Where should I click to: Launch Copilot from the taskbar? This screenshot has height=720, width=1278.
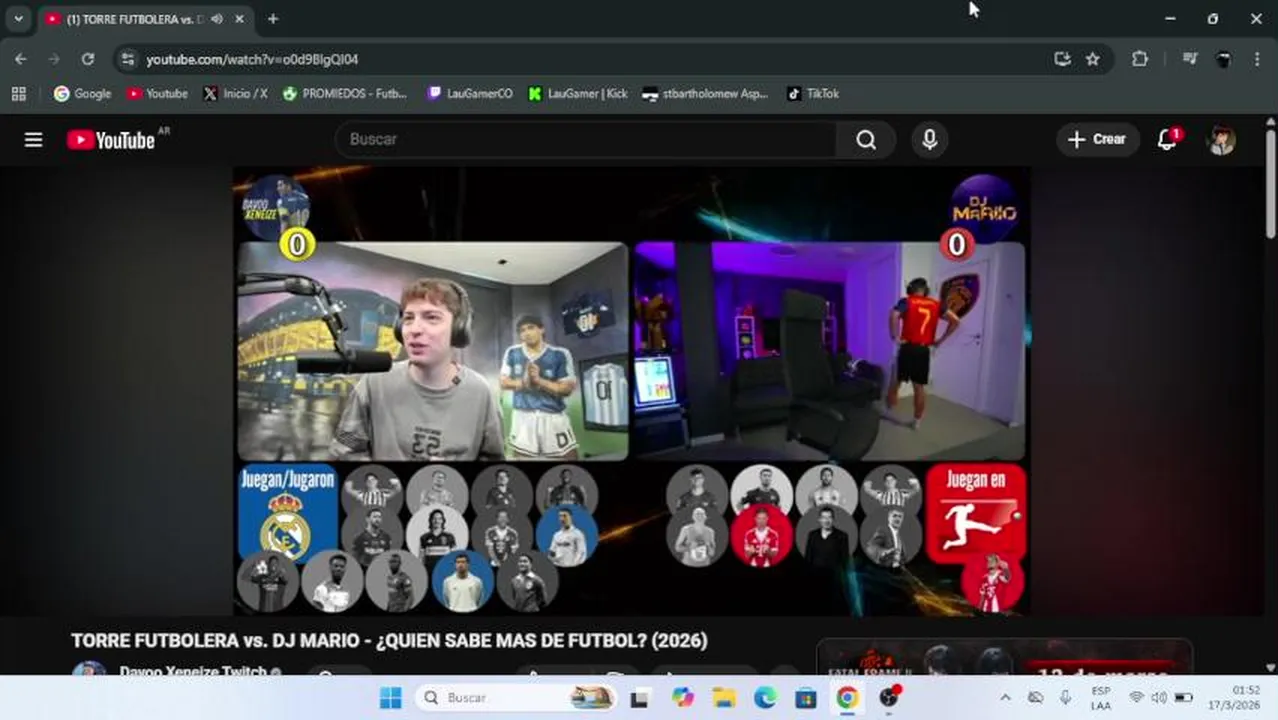683,698
